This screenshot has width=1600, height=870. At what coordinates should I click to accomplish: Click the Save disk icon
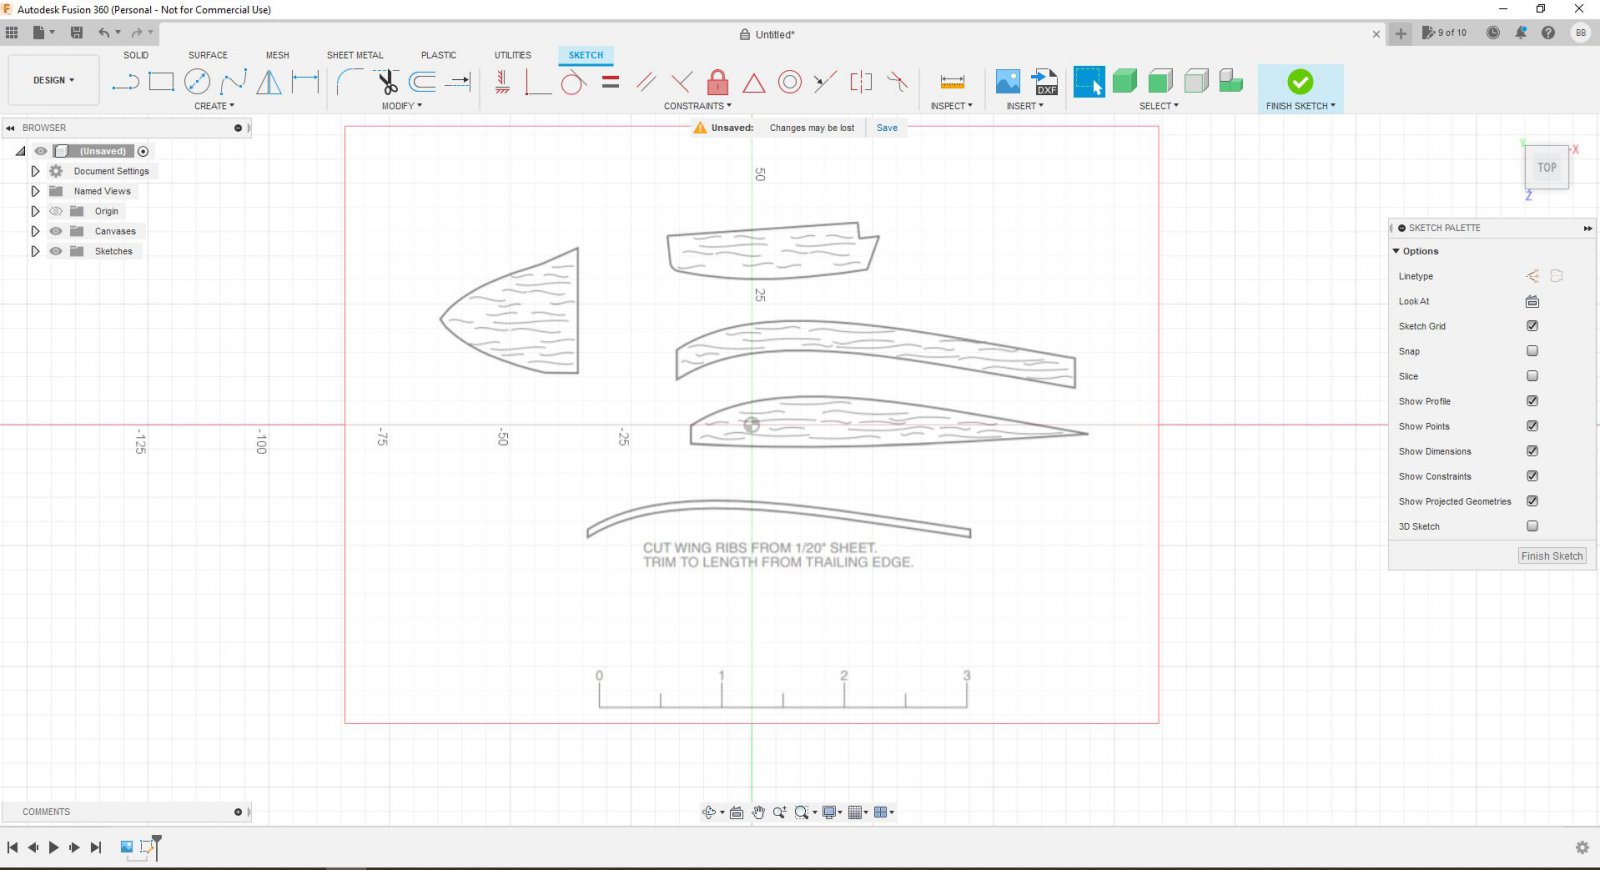click(76, 33)
